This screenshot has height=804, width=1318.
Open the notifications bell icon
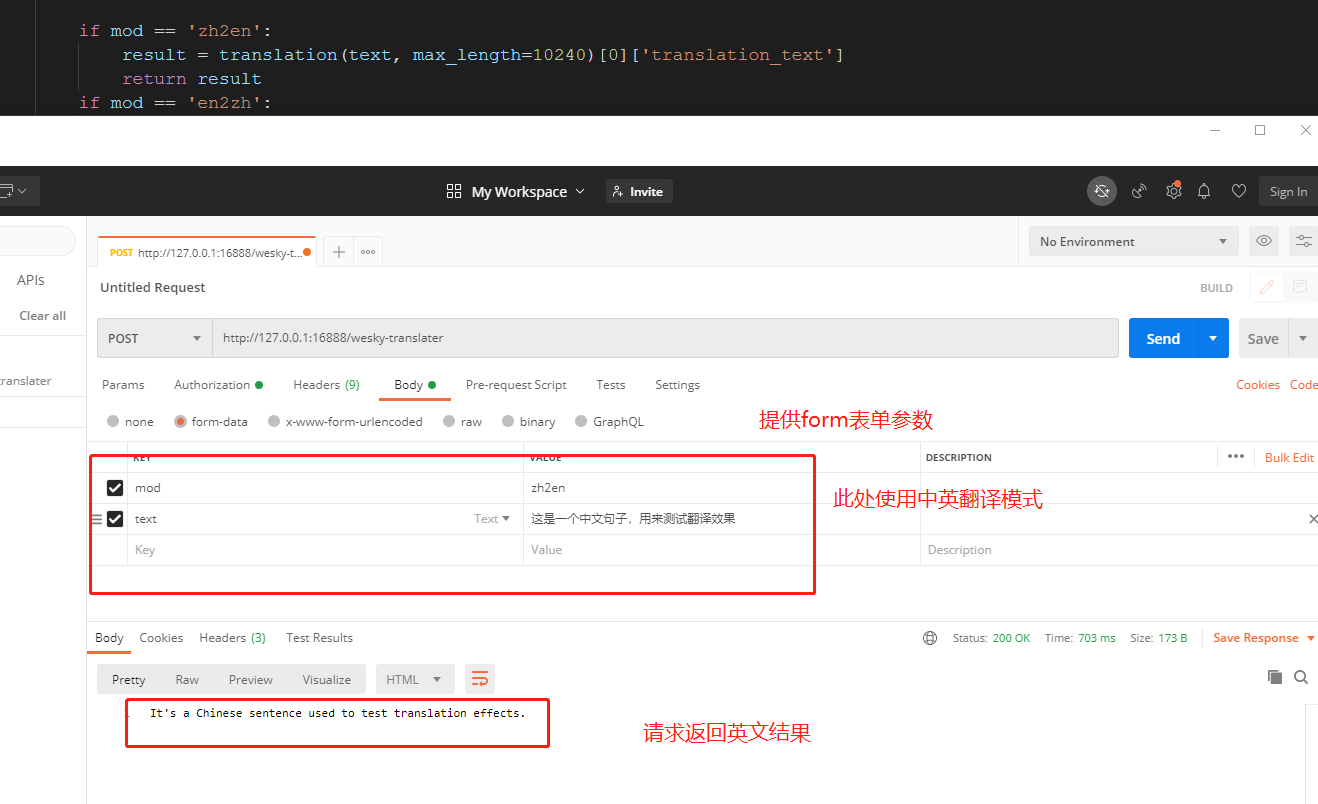tap(1204, 191)
